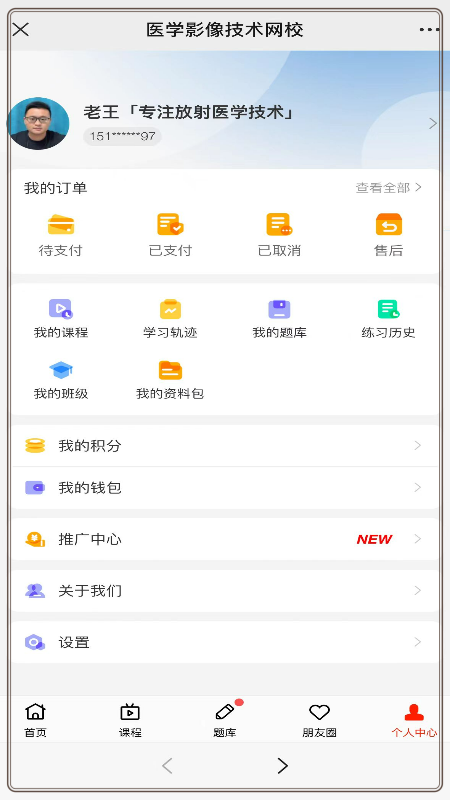
Task: Switch to the 首页 home tab
Action: coord(35,720)
